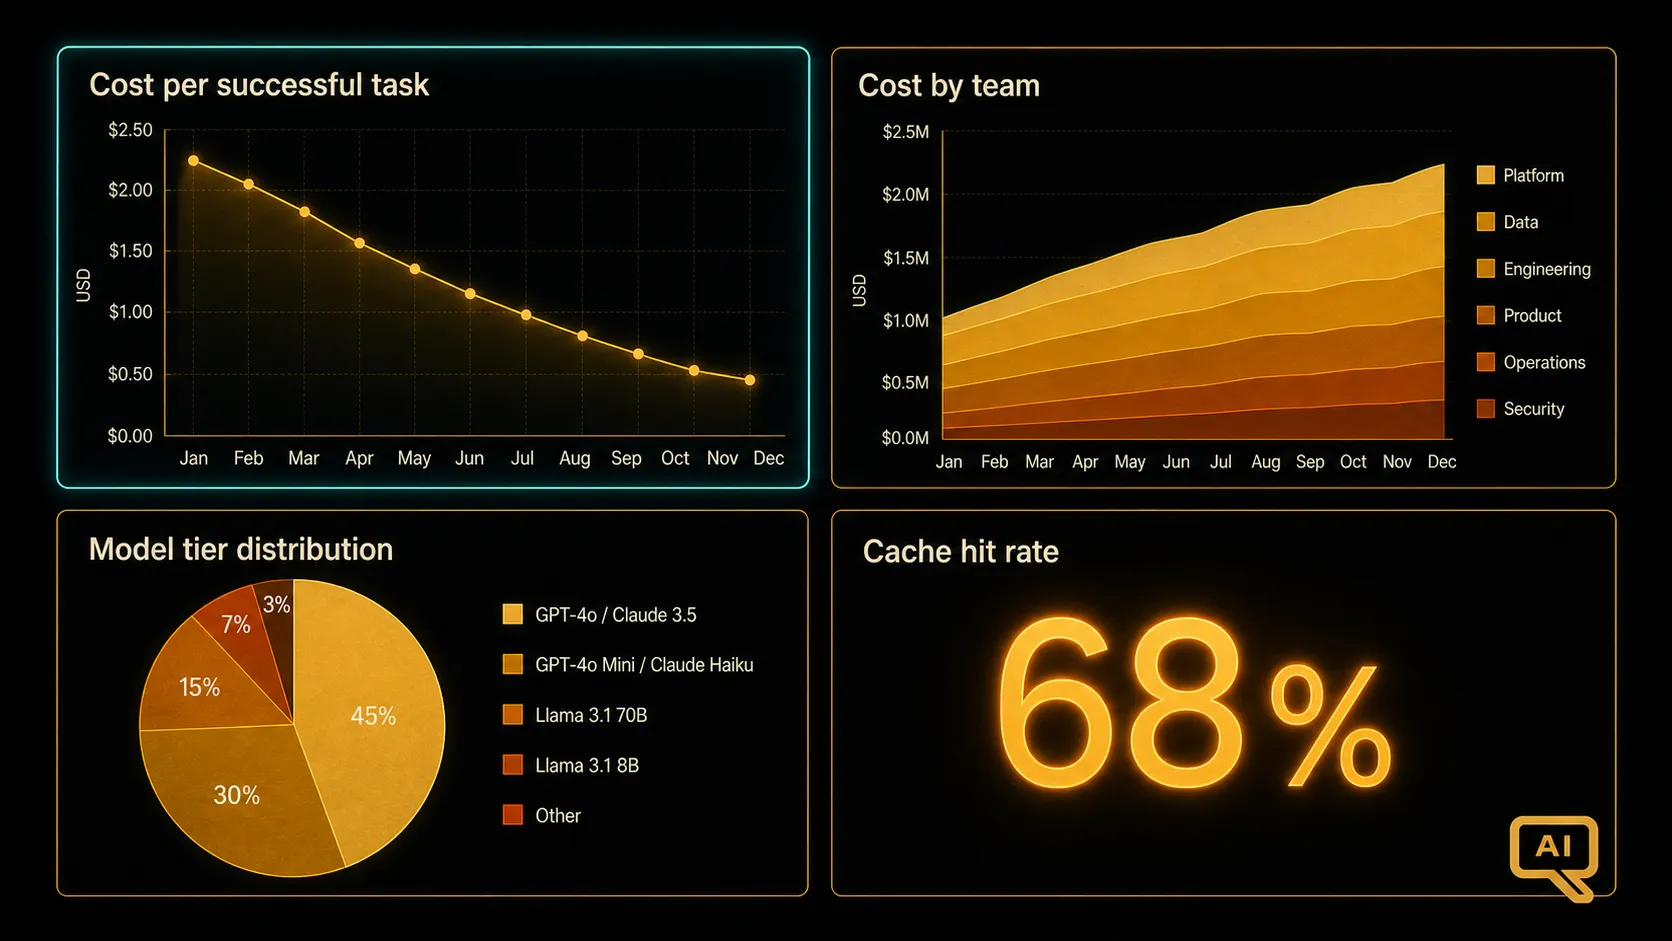Click 'USD' label on Cost per task chart

pyautogui.click(x=83, y=285)
